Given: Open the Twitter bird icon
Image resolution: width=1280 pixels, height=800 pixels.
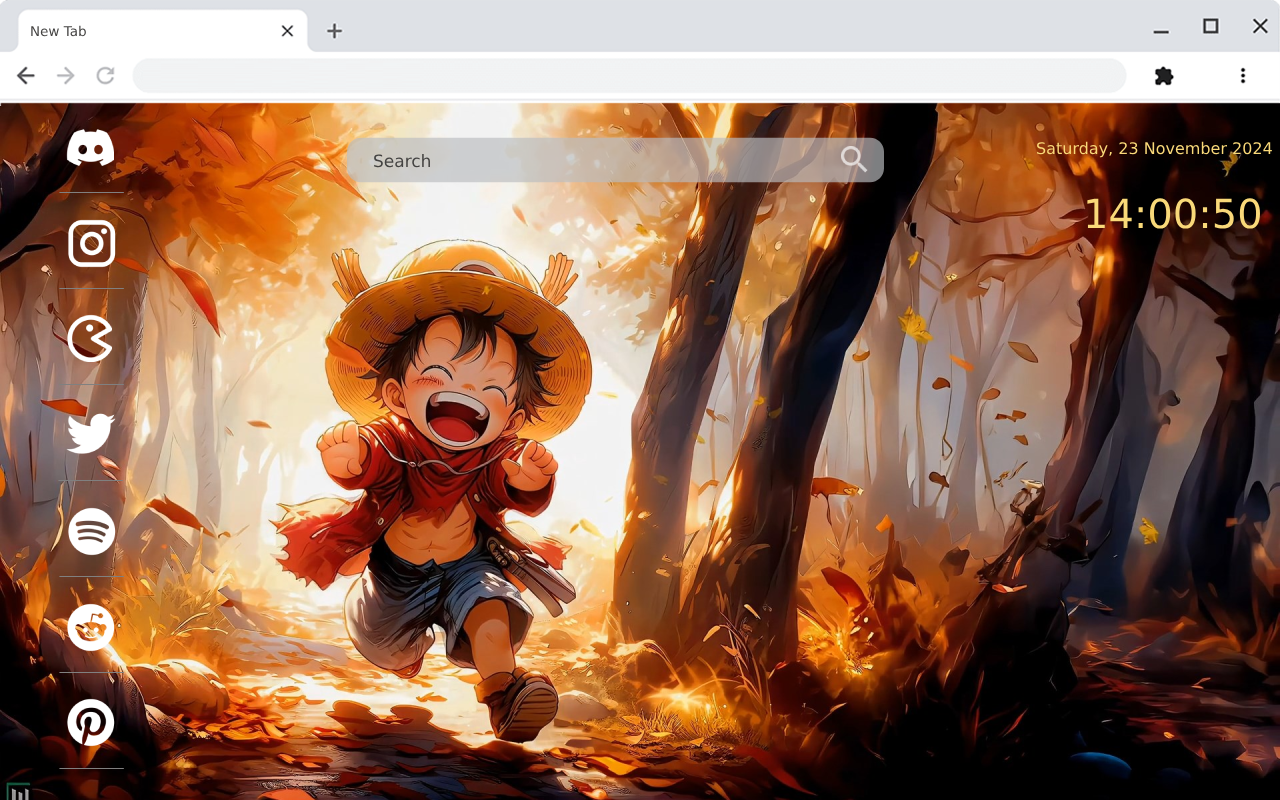Looking at the screenshot, I should pyautogui.click(x=91, y=434).
